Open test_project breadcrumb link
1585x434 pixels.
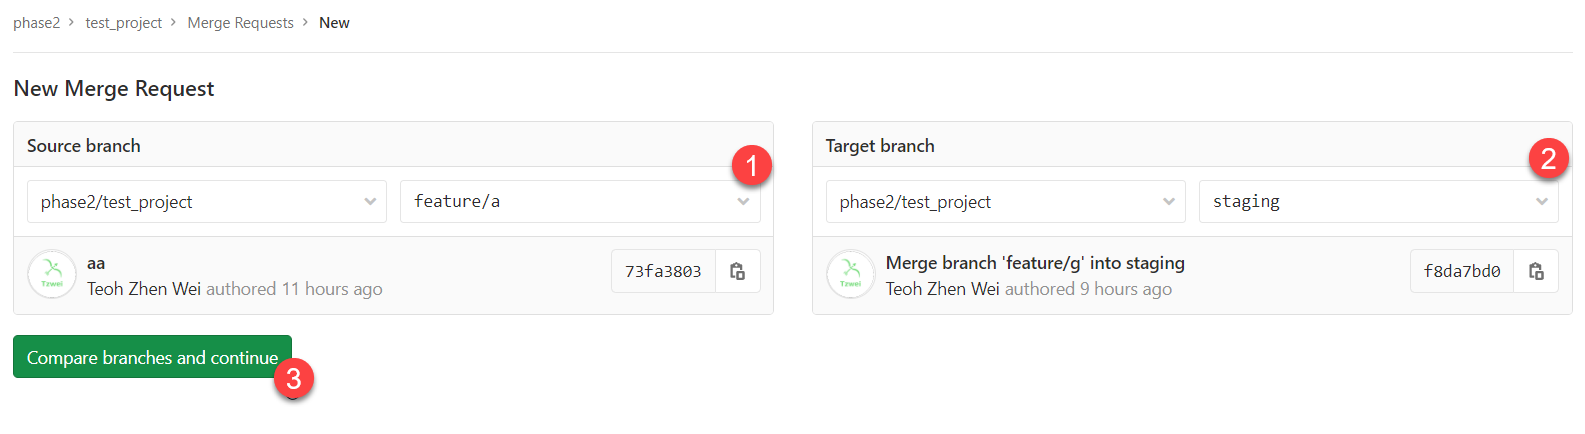point(123,23)
